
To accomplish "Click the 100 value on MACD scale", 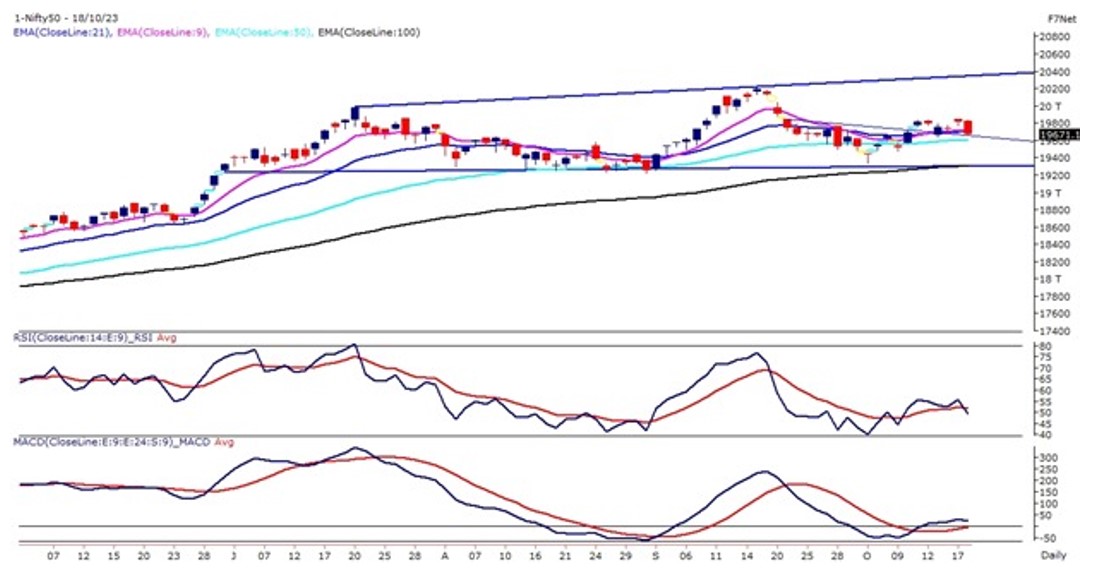I will pos(1050,504).
